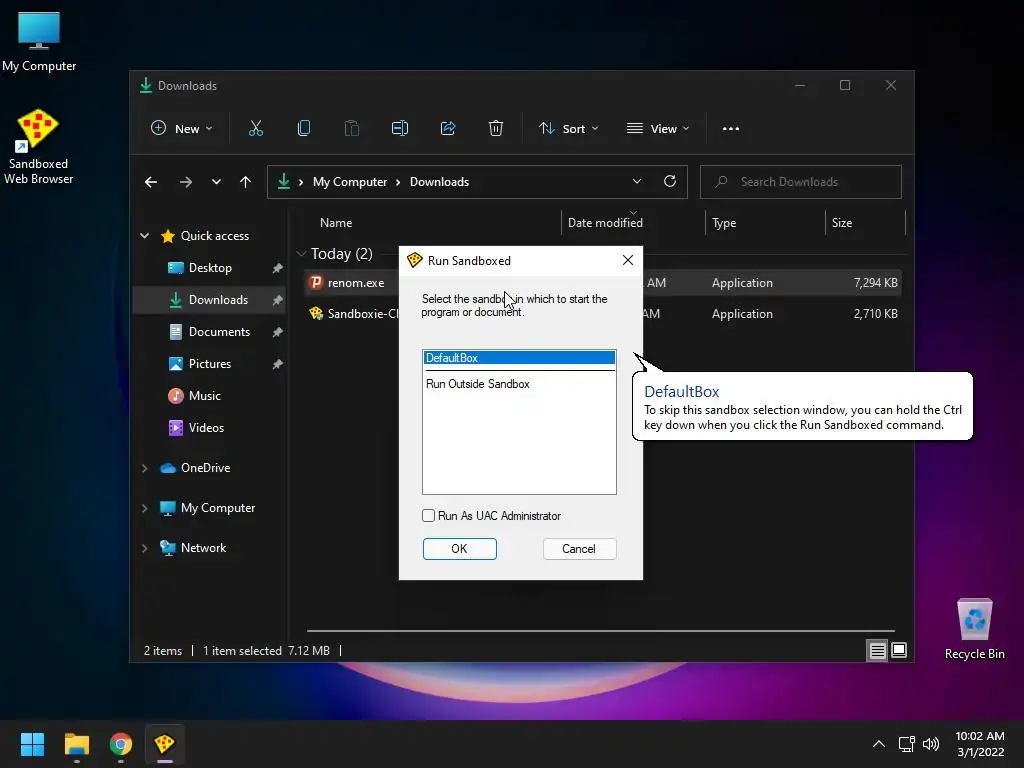Go back with the left arrow

pos(151,182)
